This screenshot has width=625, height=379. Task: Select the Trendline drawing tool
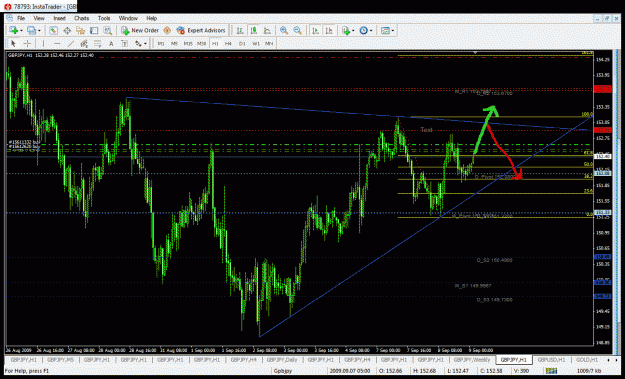click(71, 43)
